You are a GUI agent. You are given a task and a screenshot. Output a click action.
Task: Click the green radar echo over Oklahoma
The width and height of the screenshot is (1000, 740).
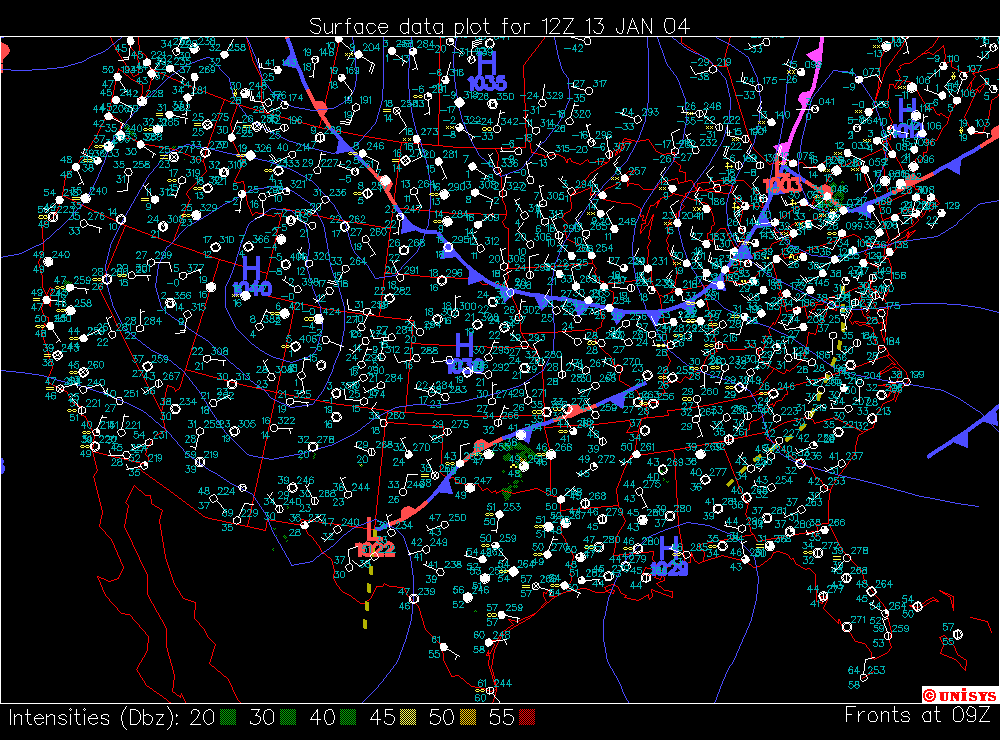coord(518,471)
